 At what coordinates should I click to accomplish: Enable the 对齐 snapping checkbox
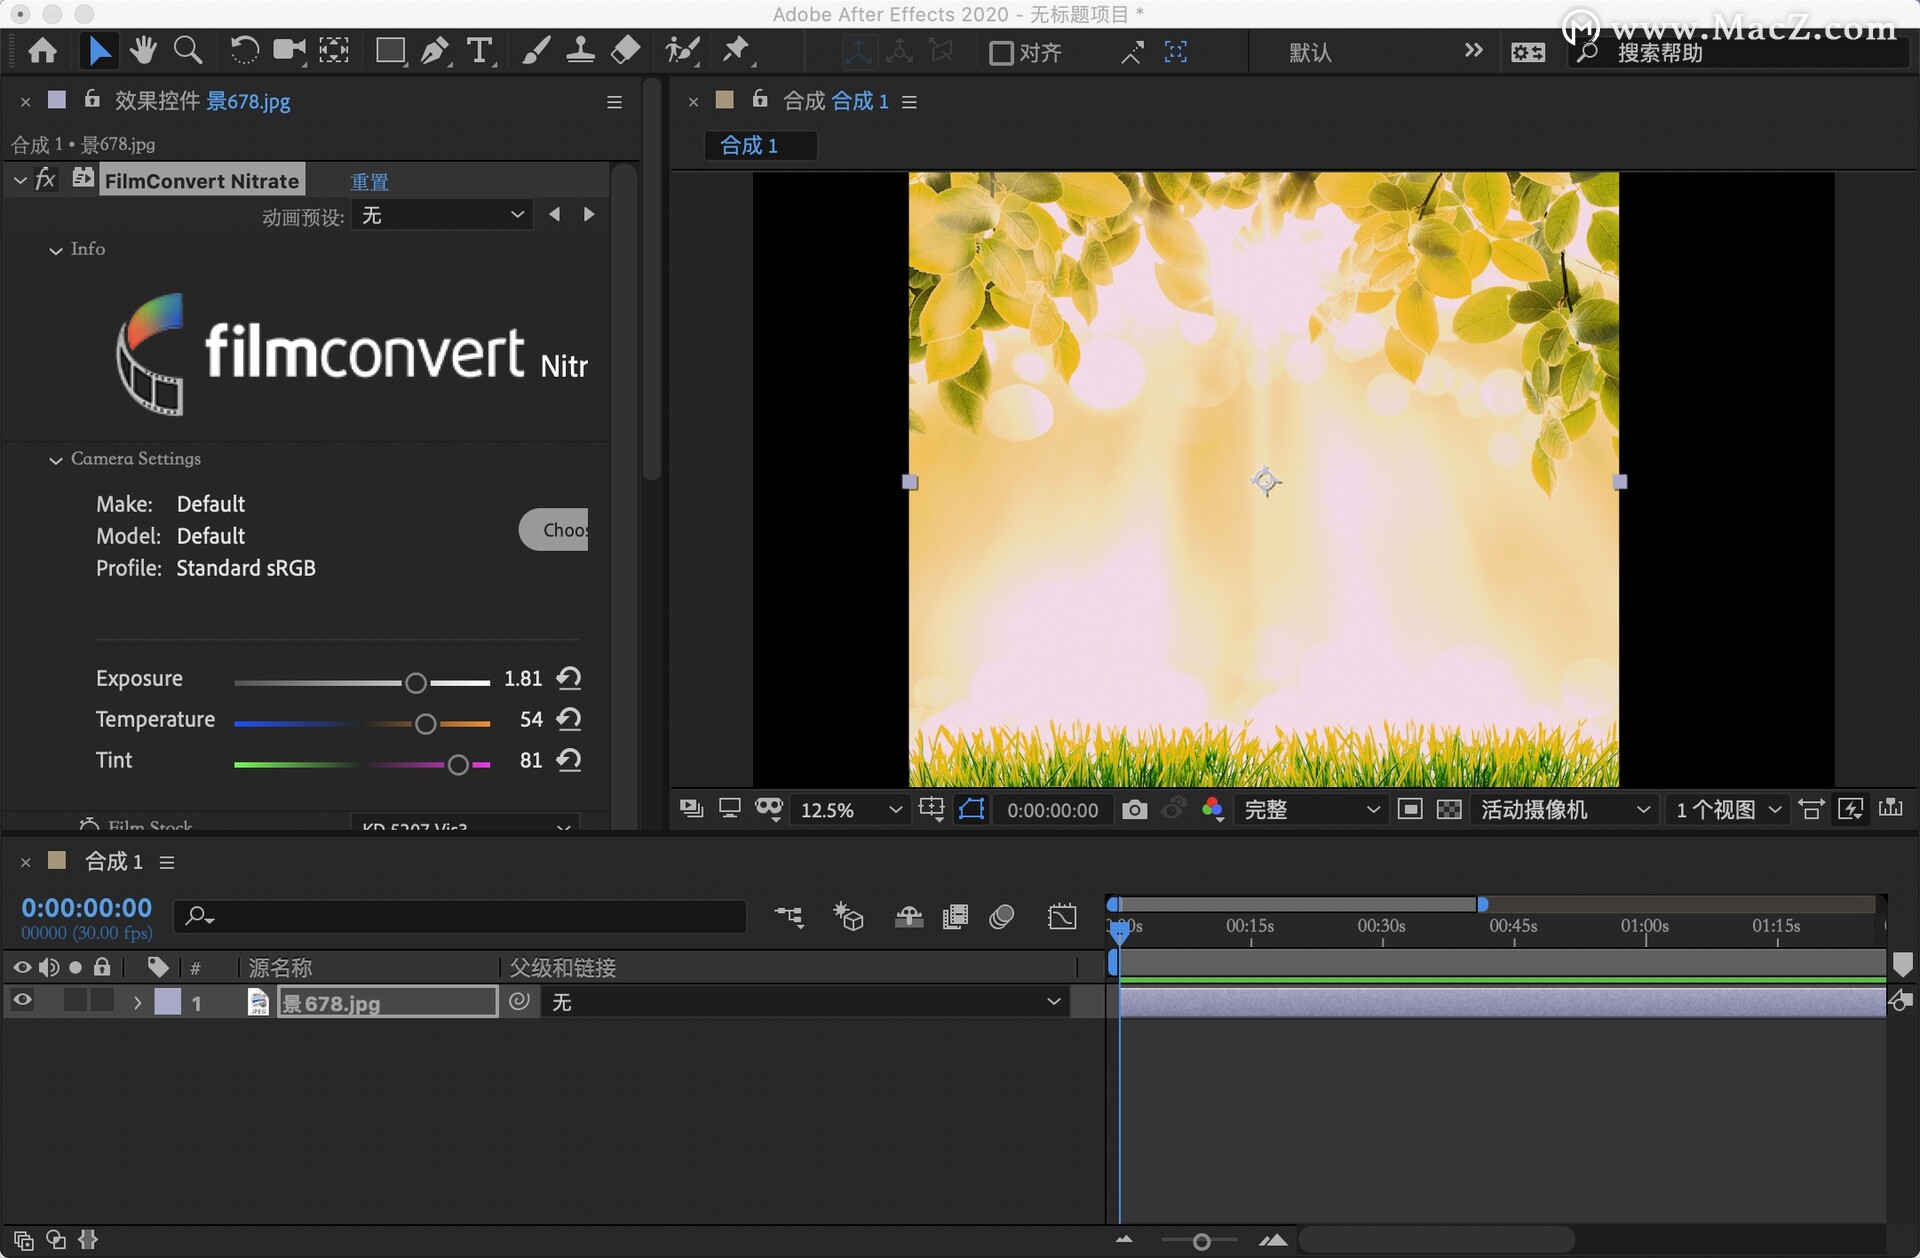(x=1000, y=53)
